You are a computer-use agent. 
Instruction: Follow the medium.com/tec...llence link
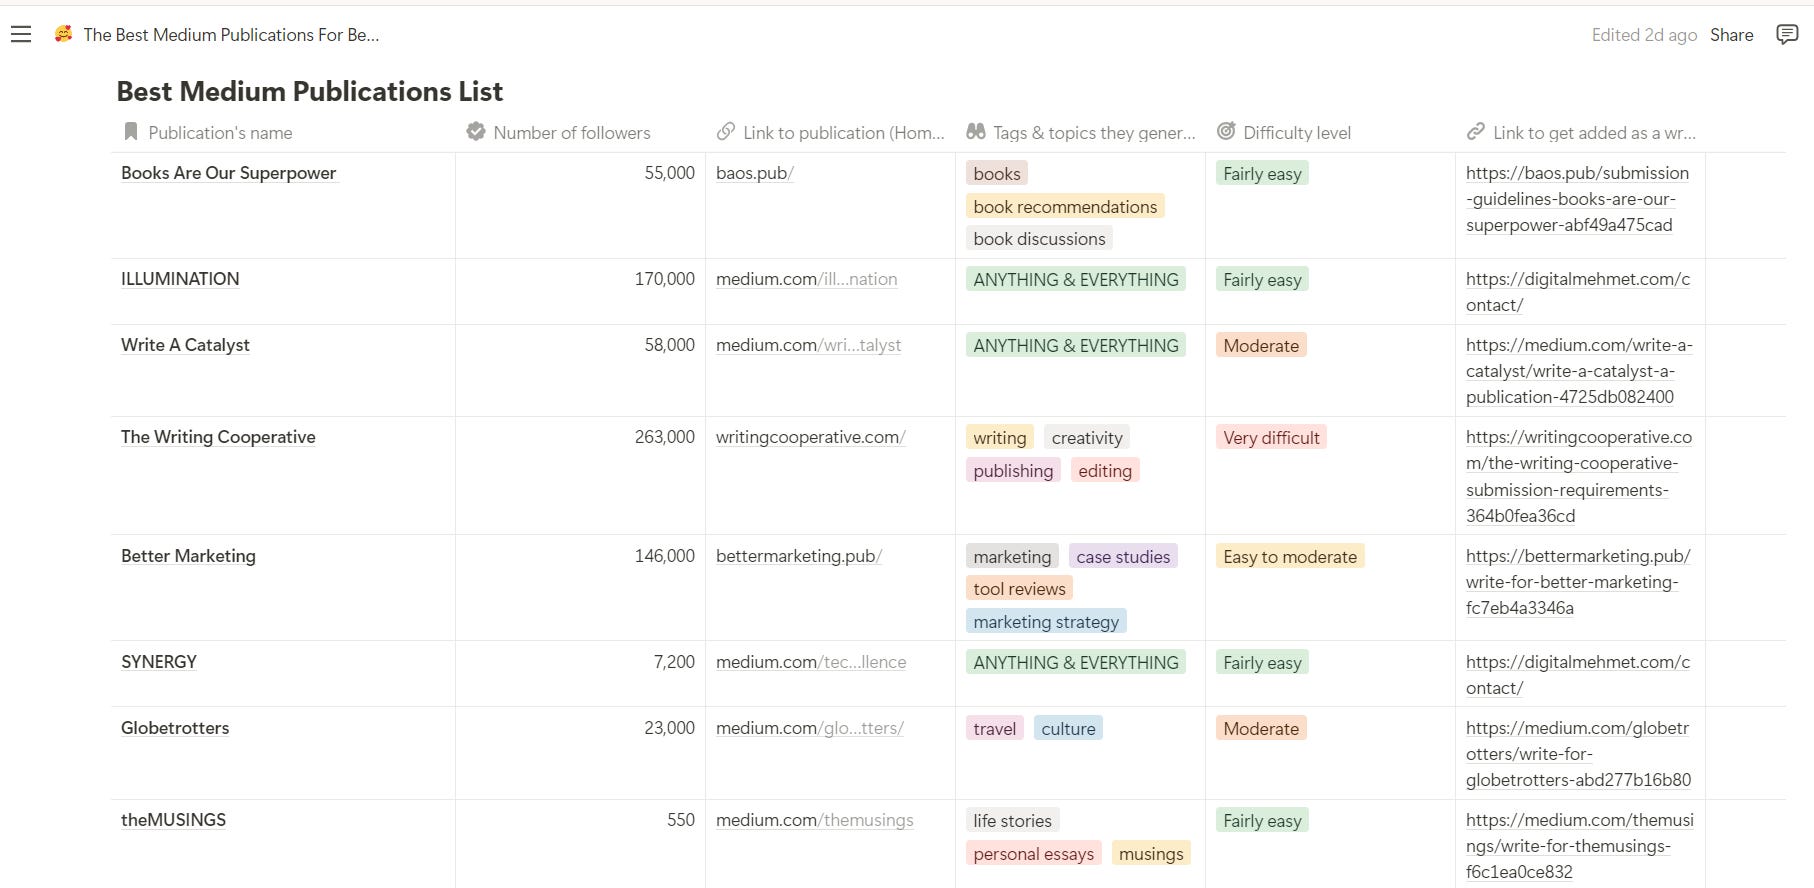pos(811,662)
